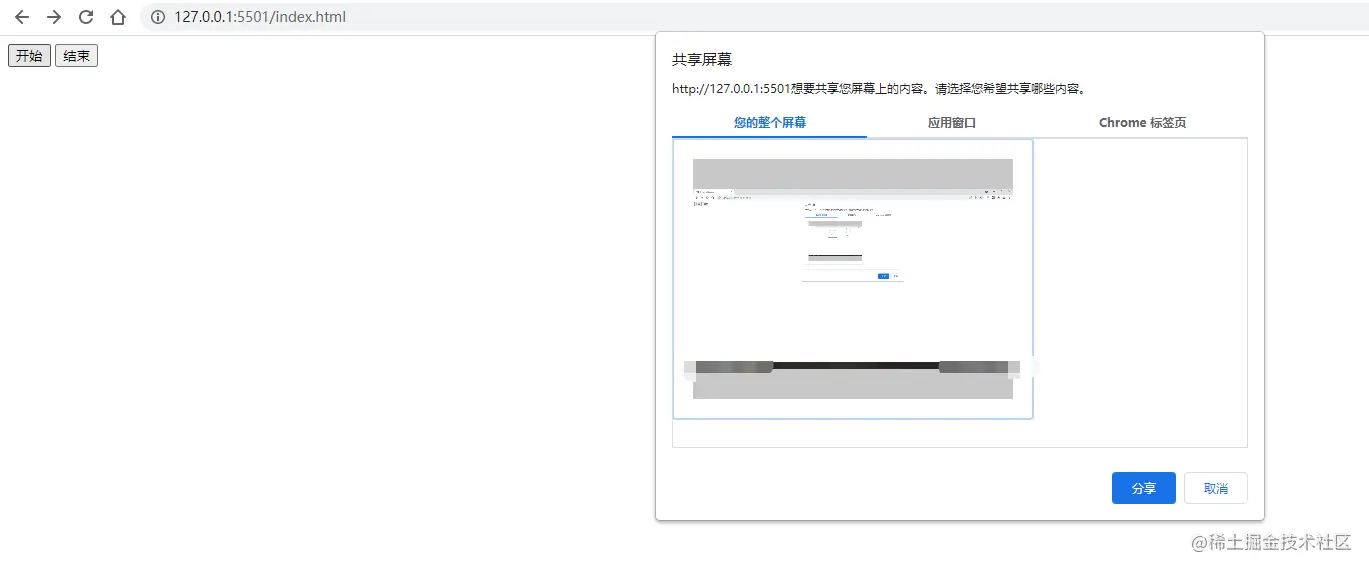Click the 结束 button on the page
1369x570 pixels.
pyautogui.click(x=76, y=56)
